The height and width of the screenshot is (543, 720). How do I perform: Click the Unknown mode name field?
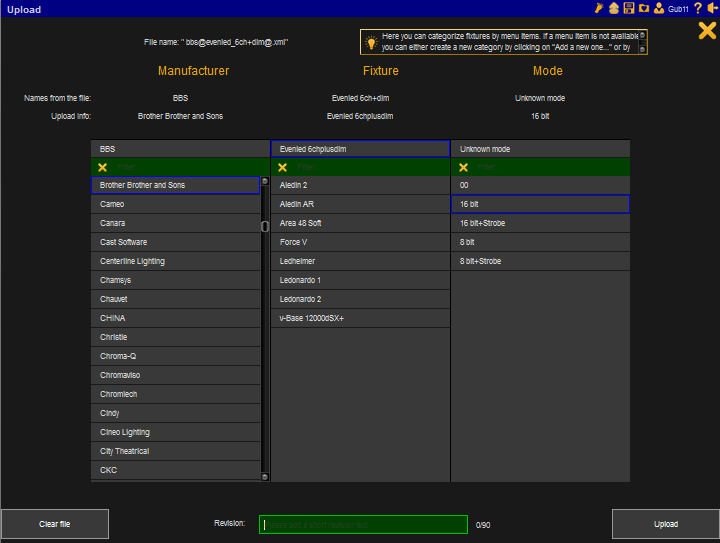point(540,149)
